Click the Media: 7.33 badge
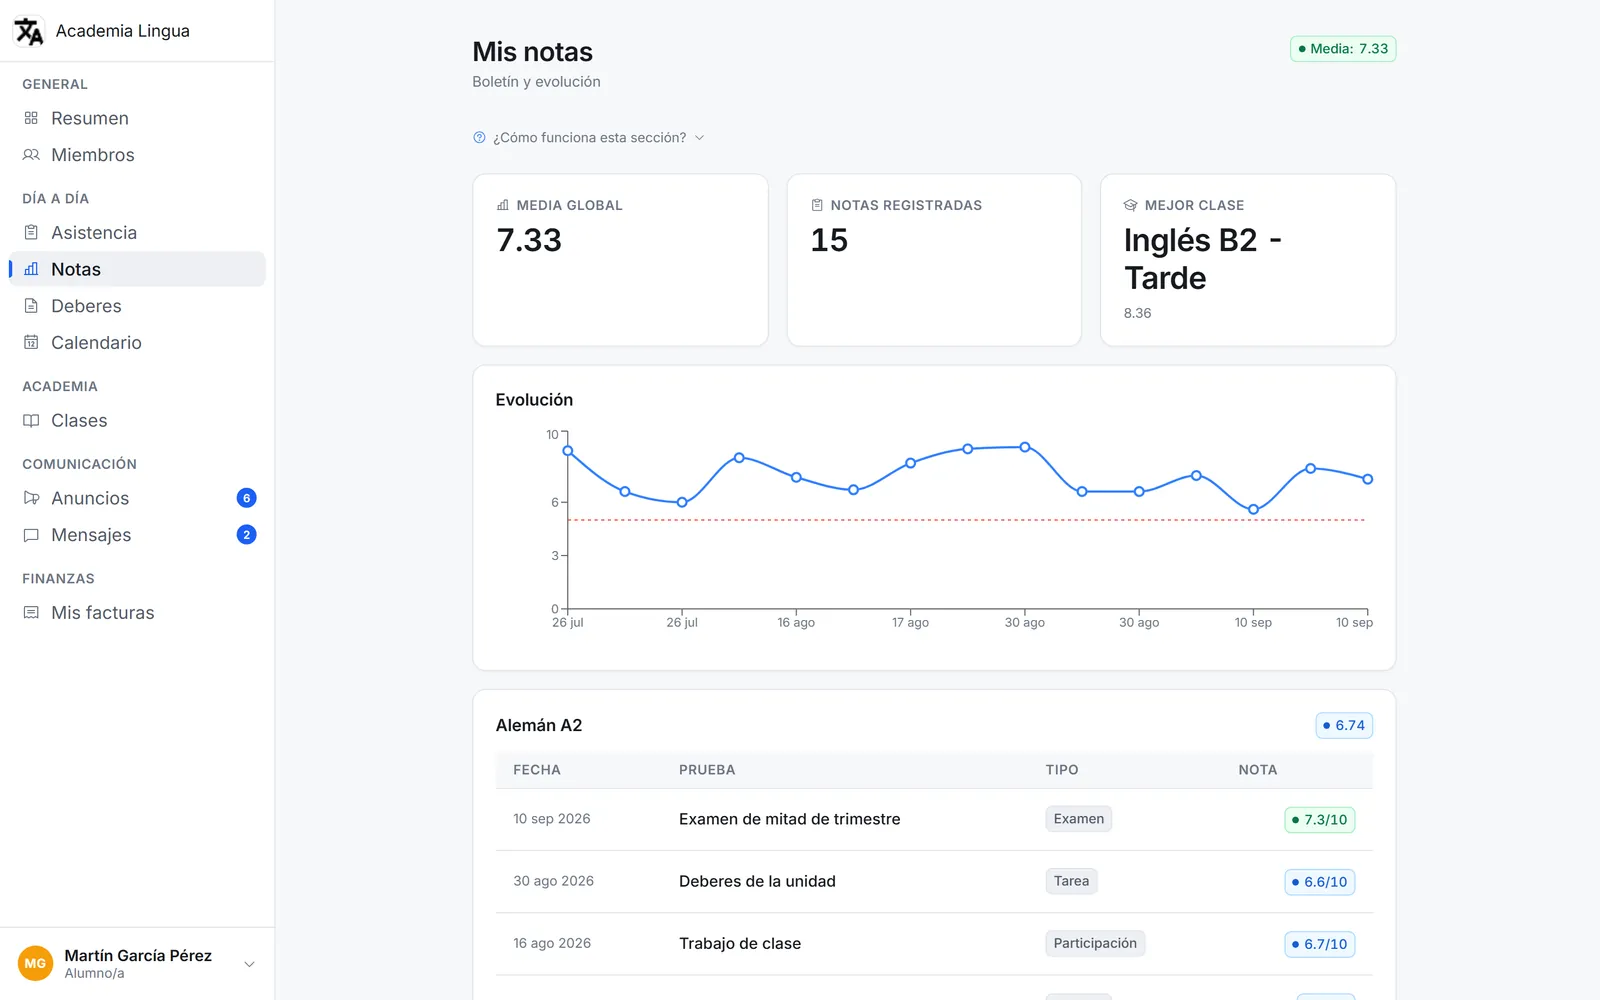1600x1000 pixels. [1342, 49]
